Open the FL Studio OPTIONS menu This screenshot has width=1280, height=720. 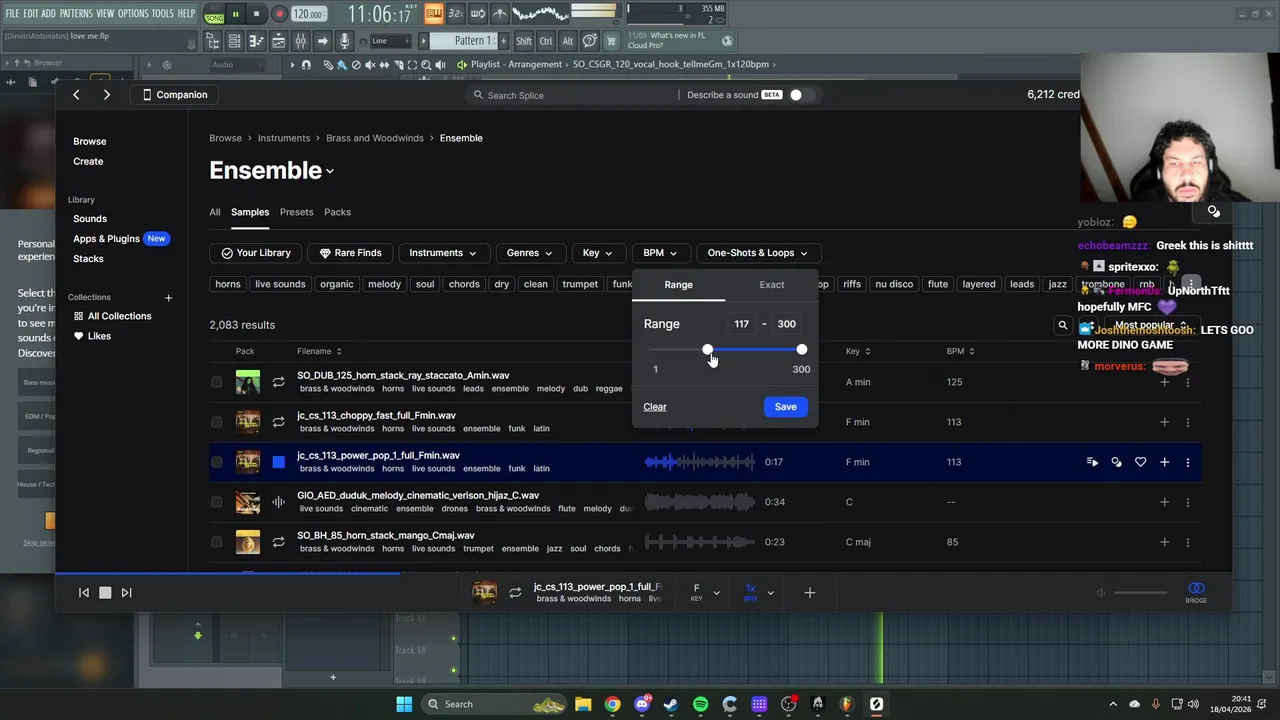point(133,13)
